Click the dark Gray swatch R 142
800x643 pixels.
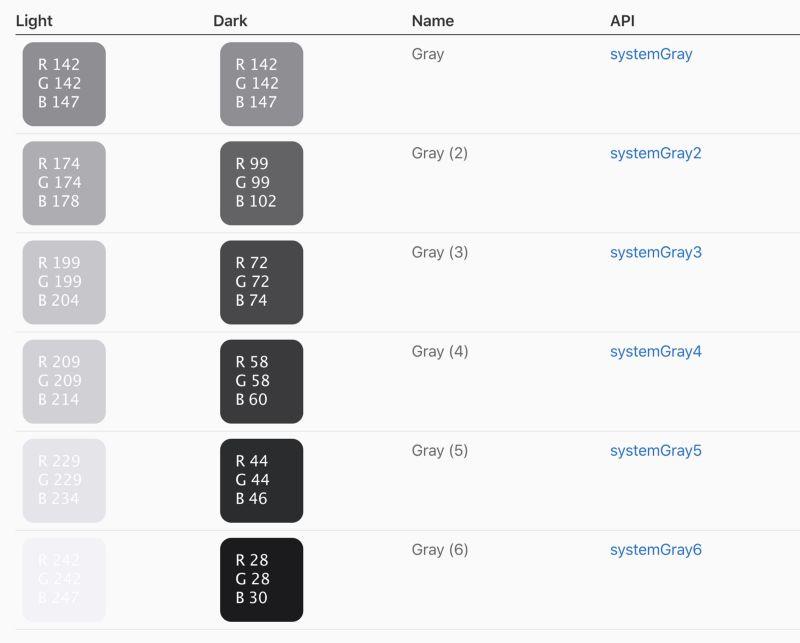tap(261, 84)
